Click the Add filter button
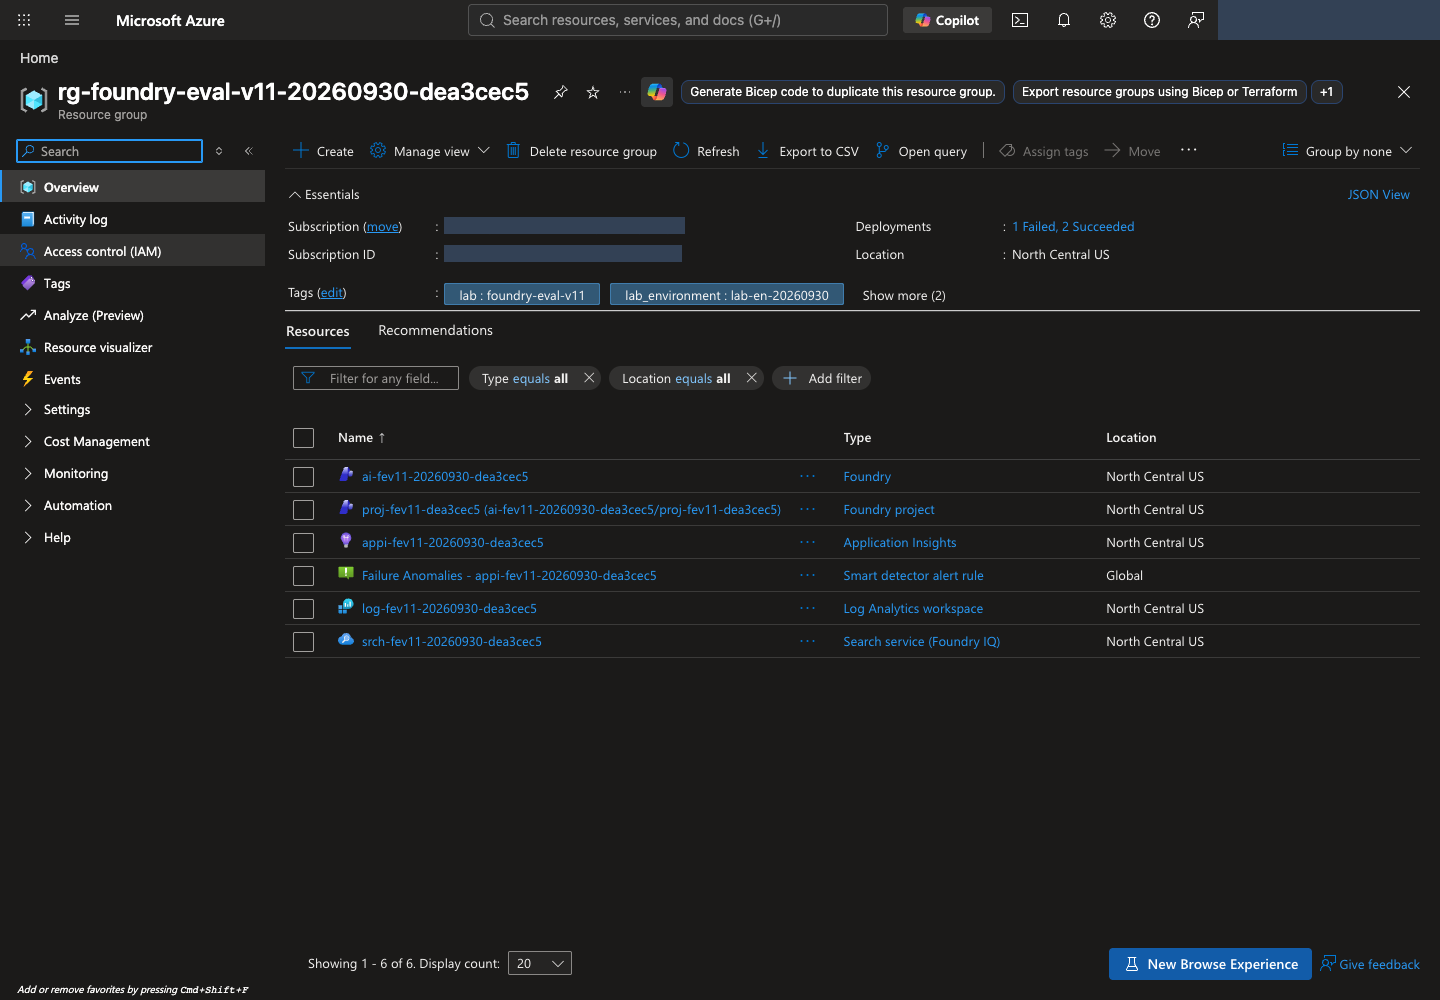 point(822,378)
